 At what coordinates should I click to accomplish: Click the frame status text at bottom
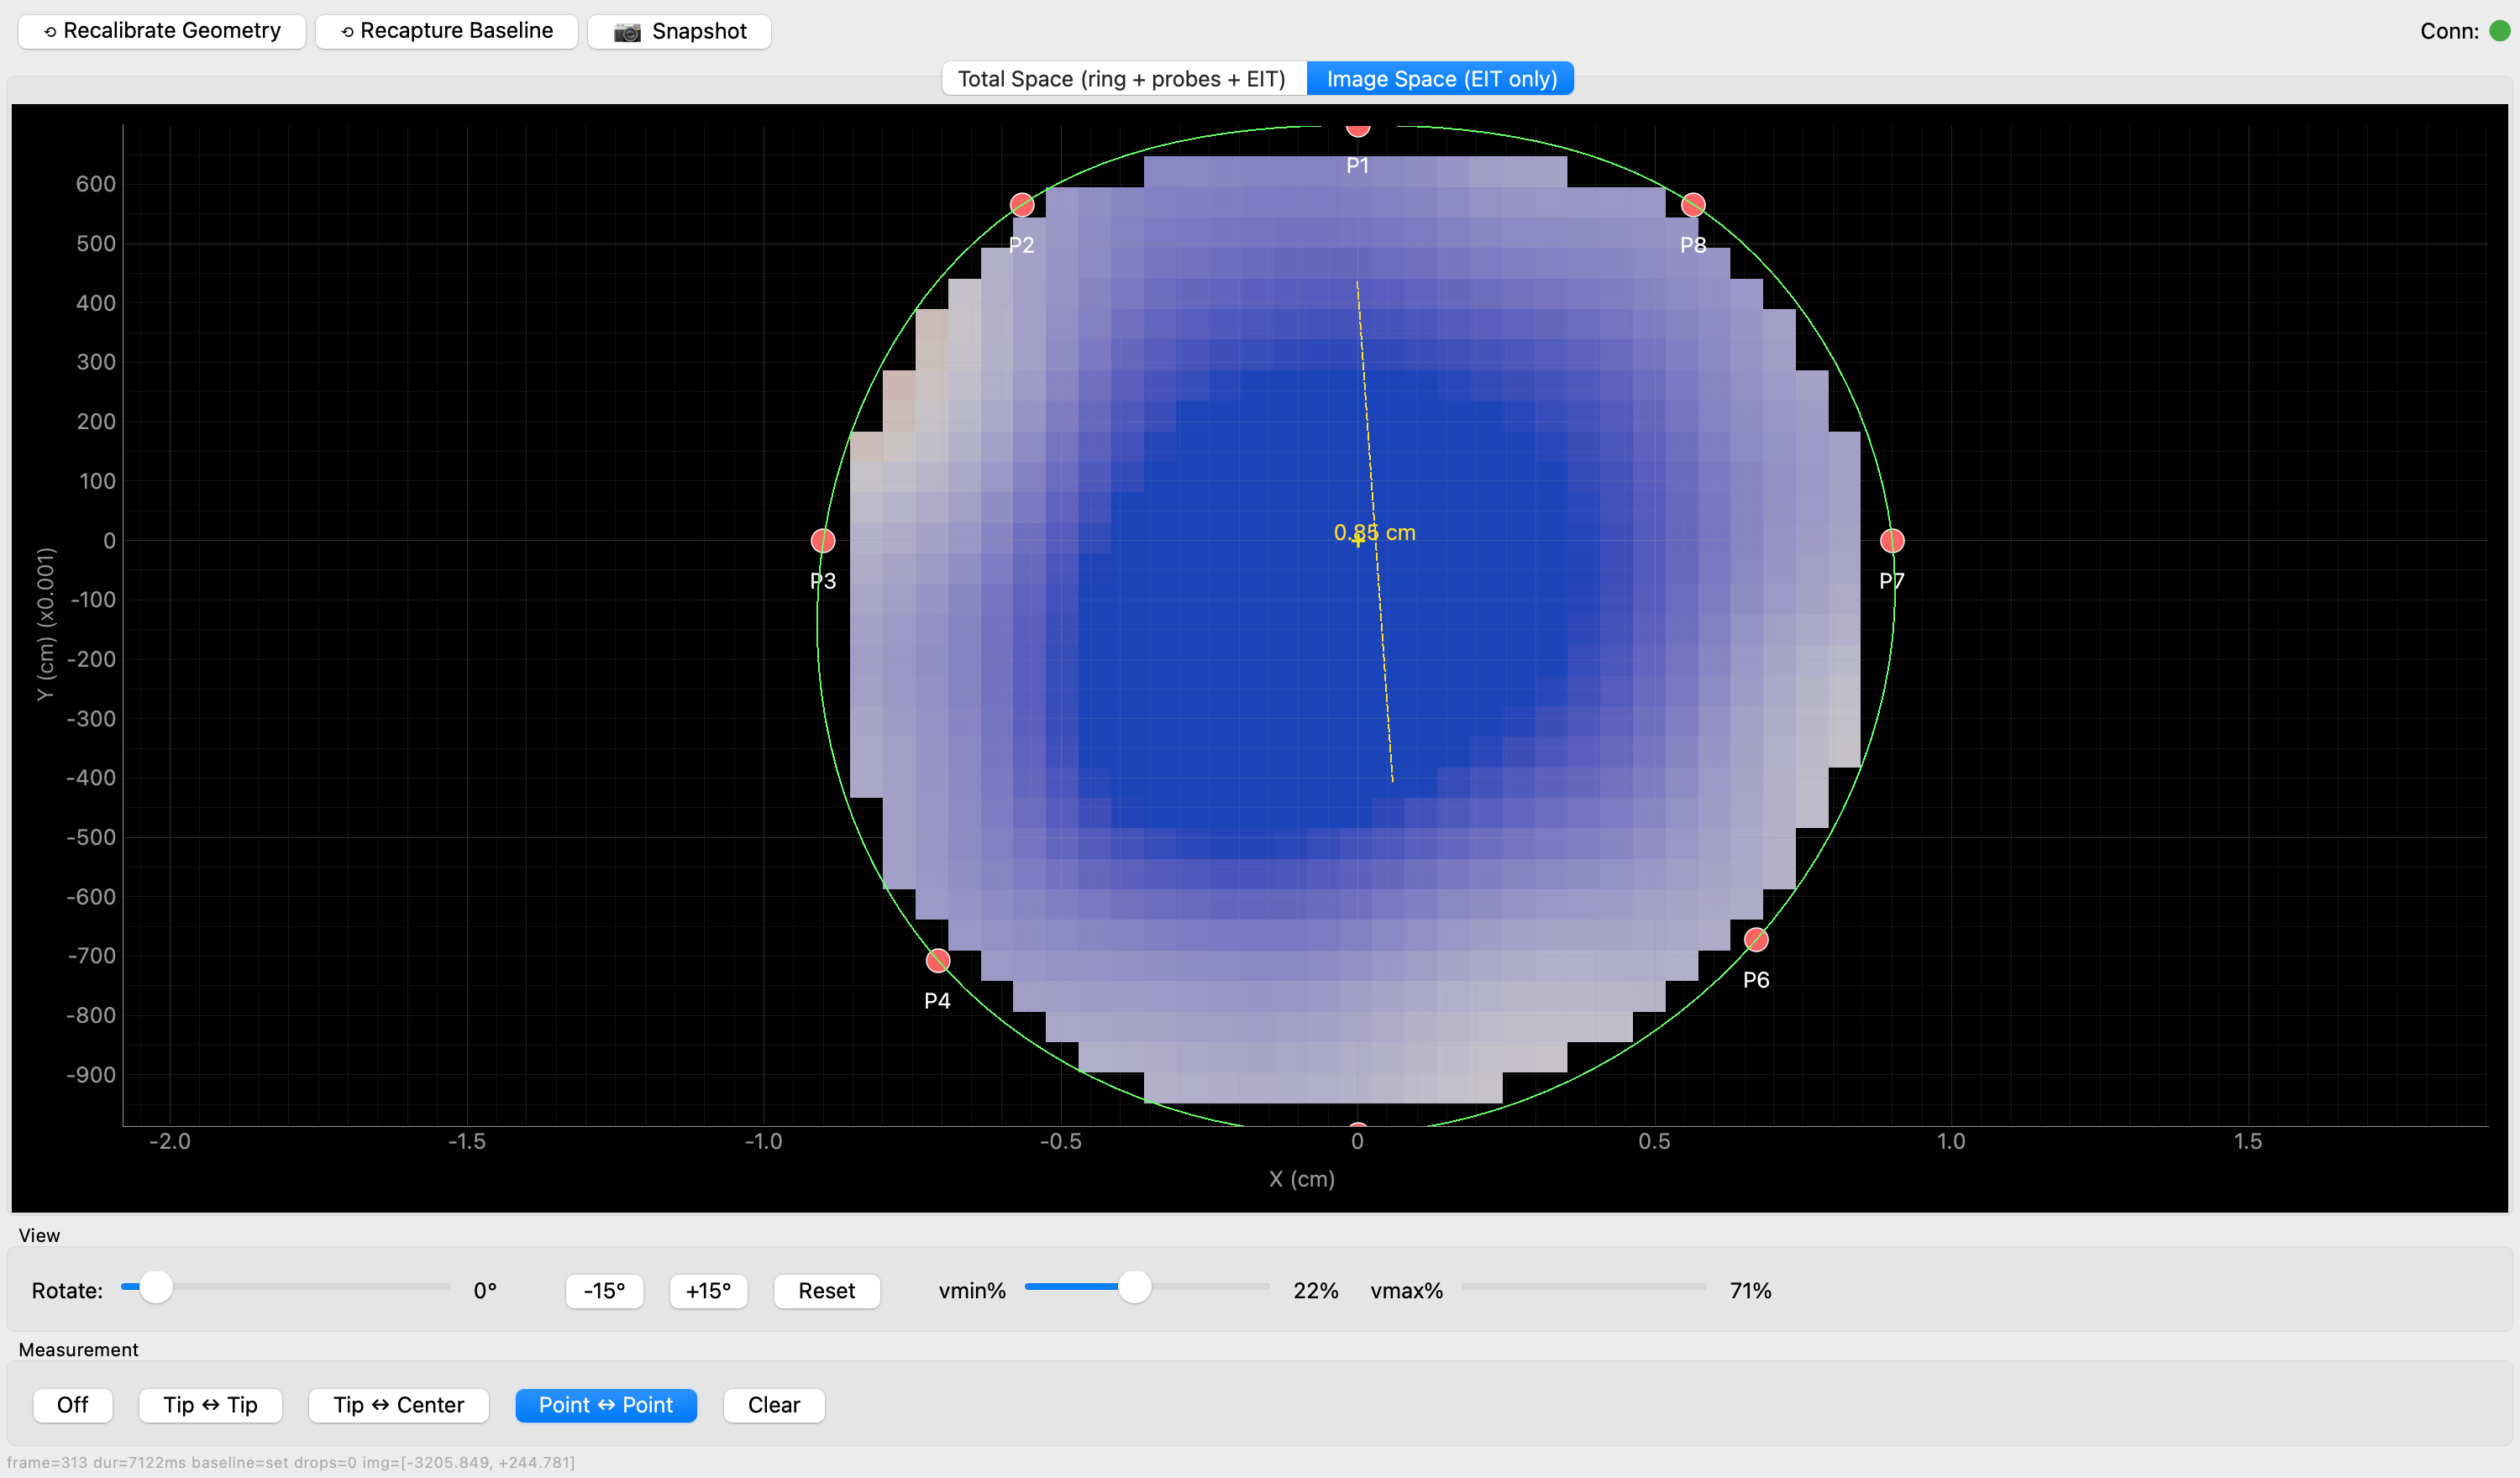pos(291,1462)
